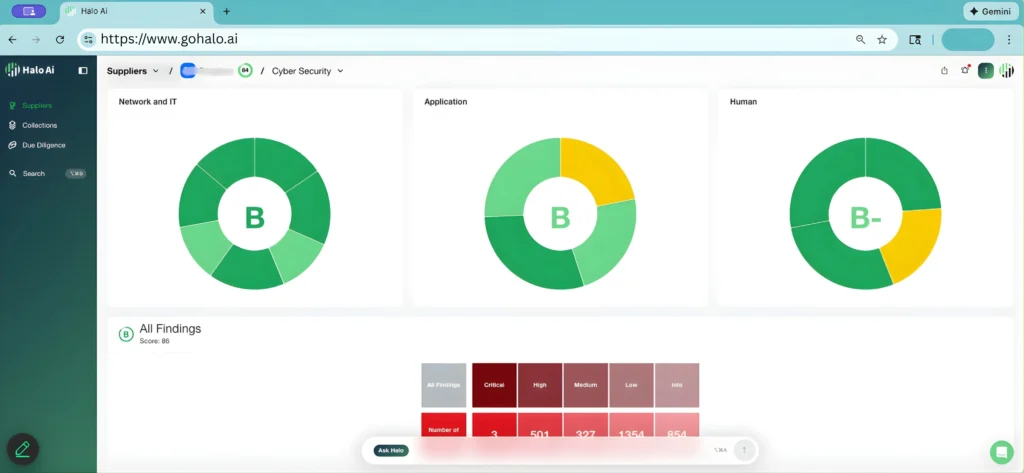Click the Halo bars logo at the top right
The height and width of the screenshot is (473, 1024).
pyautogui.click(x=1006, y=71)
